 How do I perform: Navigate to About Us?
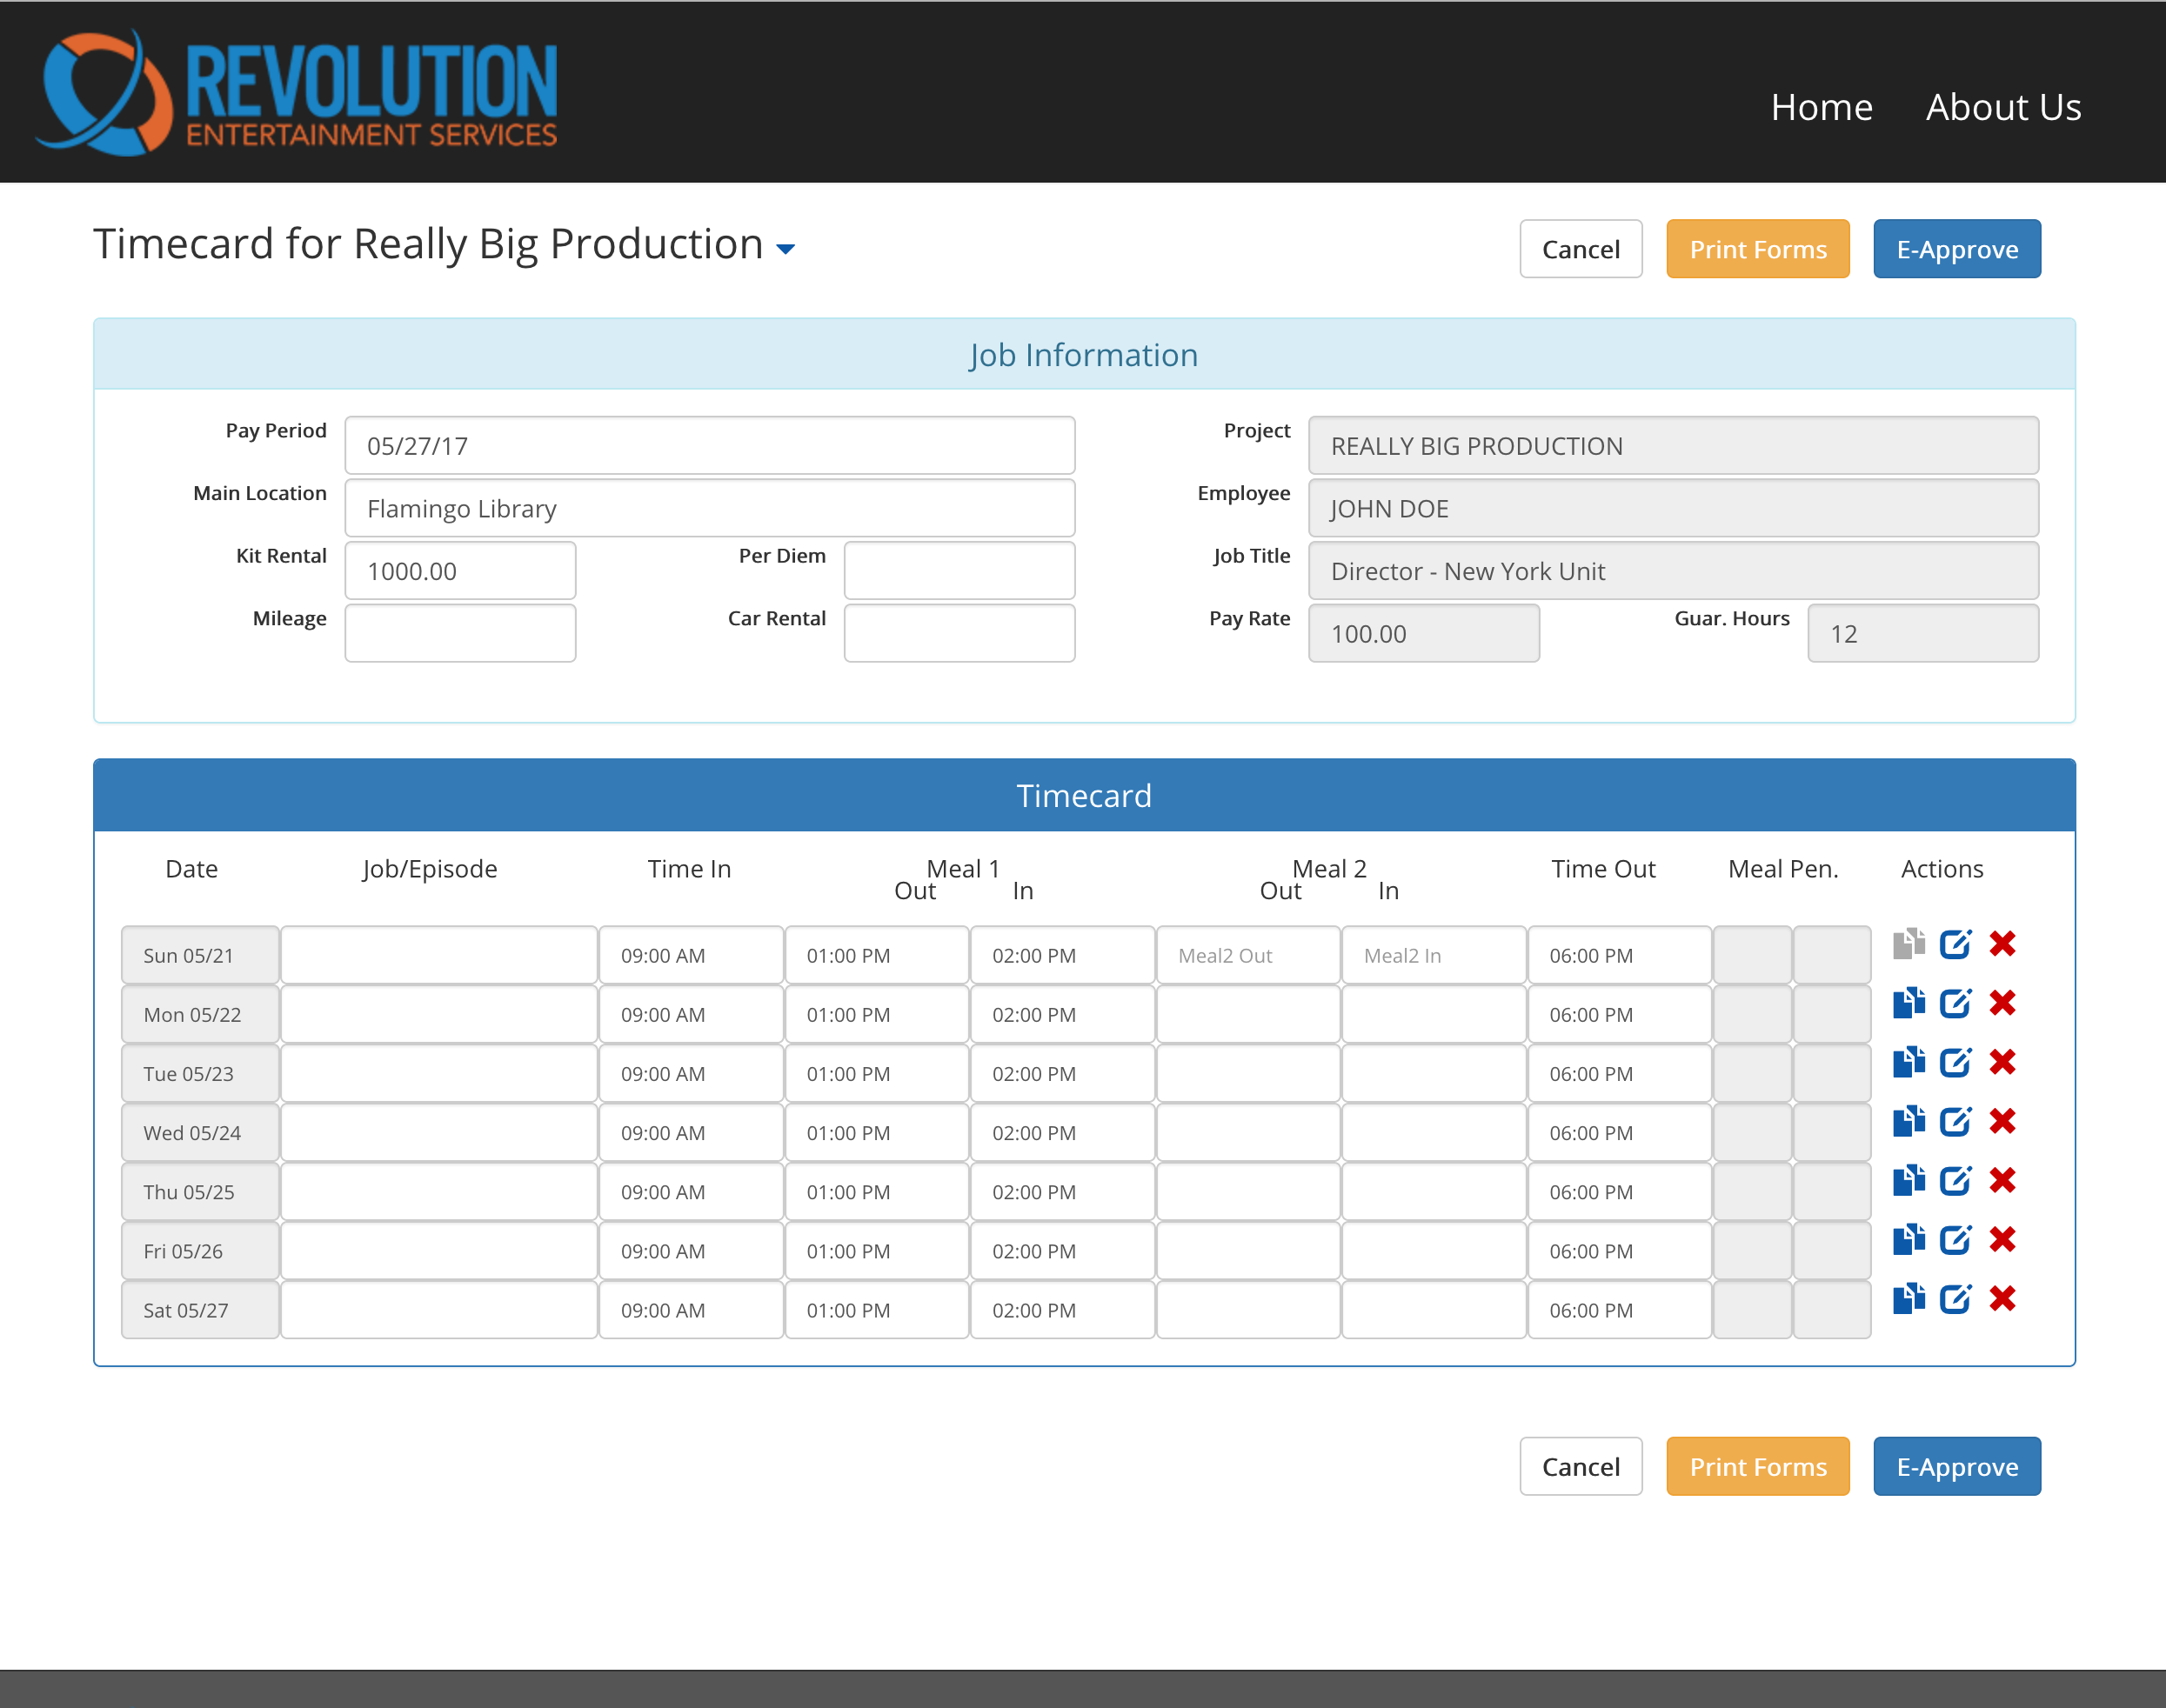tap(2003, 106)
